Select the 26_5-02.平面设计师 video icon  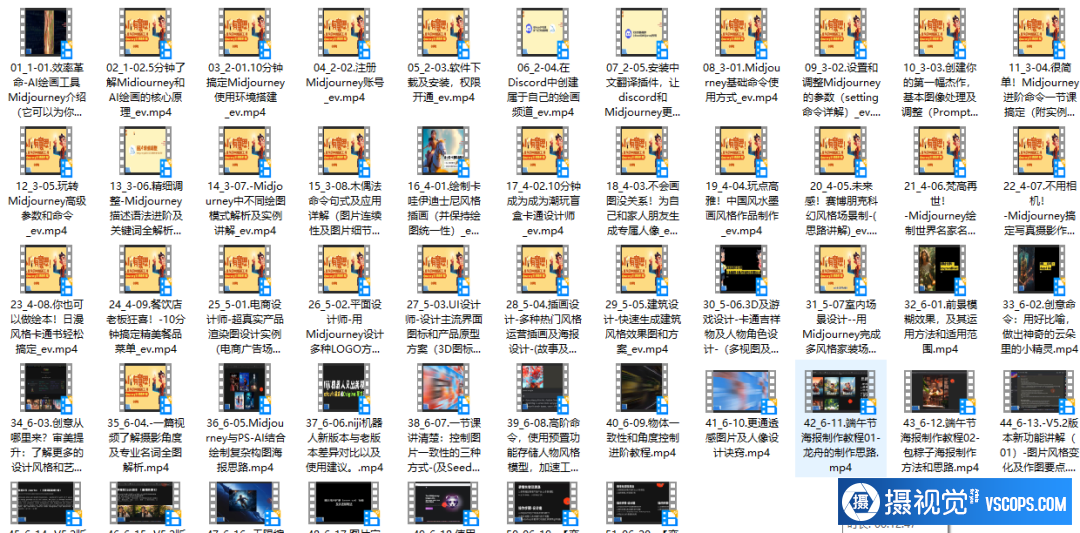(344, 269)
